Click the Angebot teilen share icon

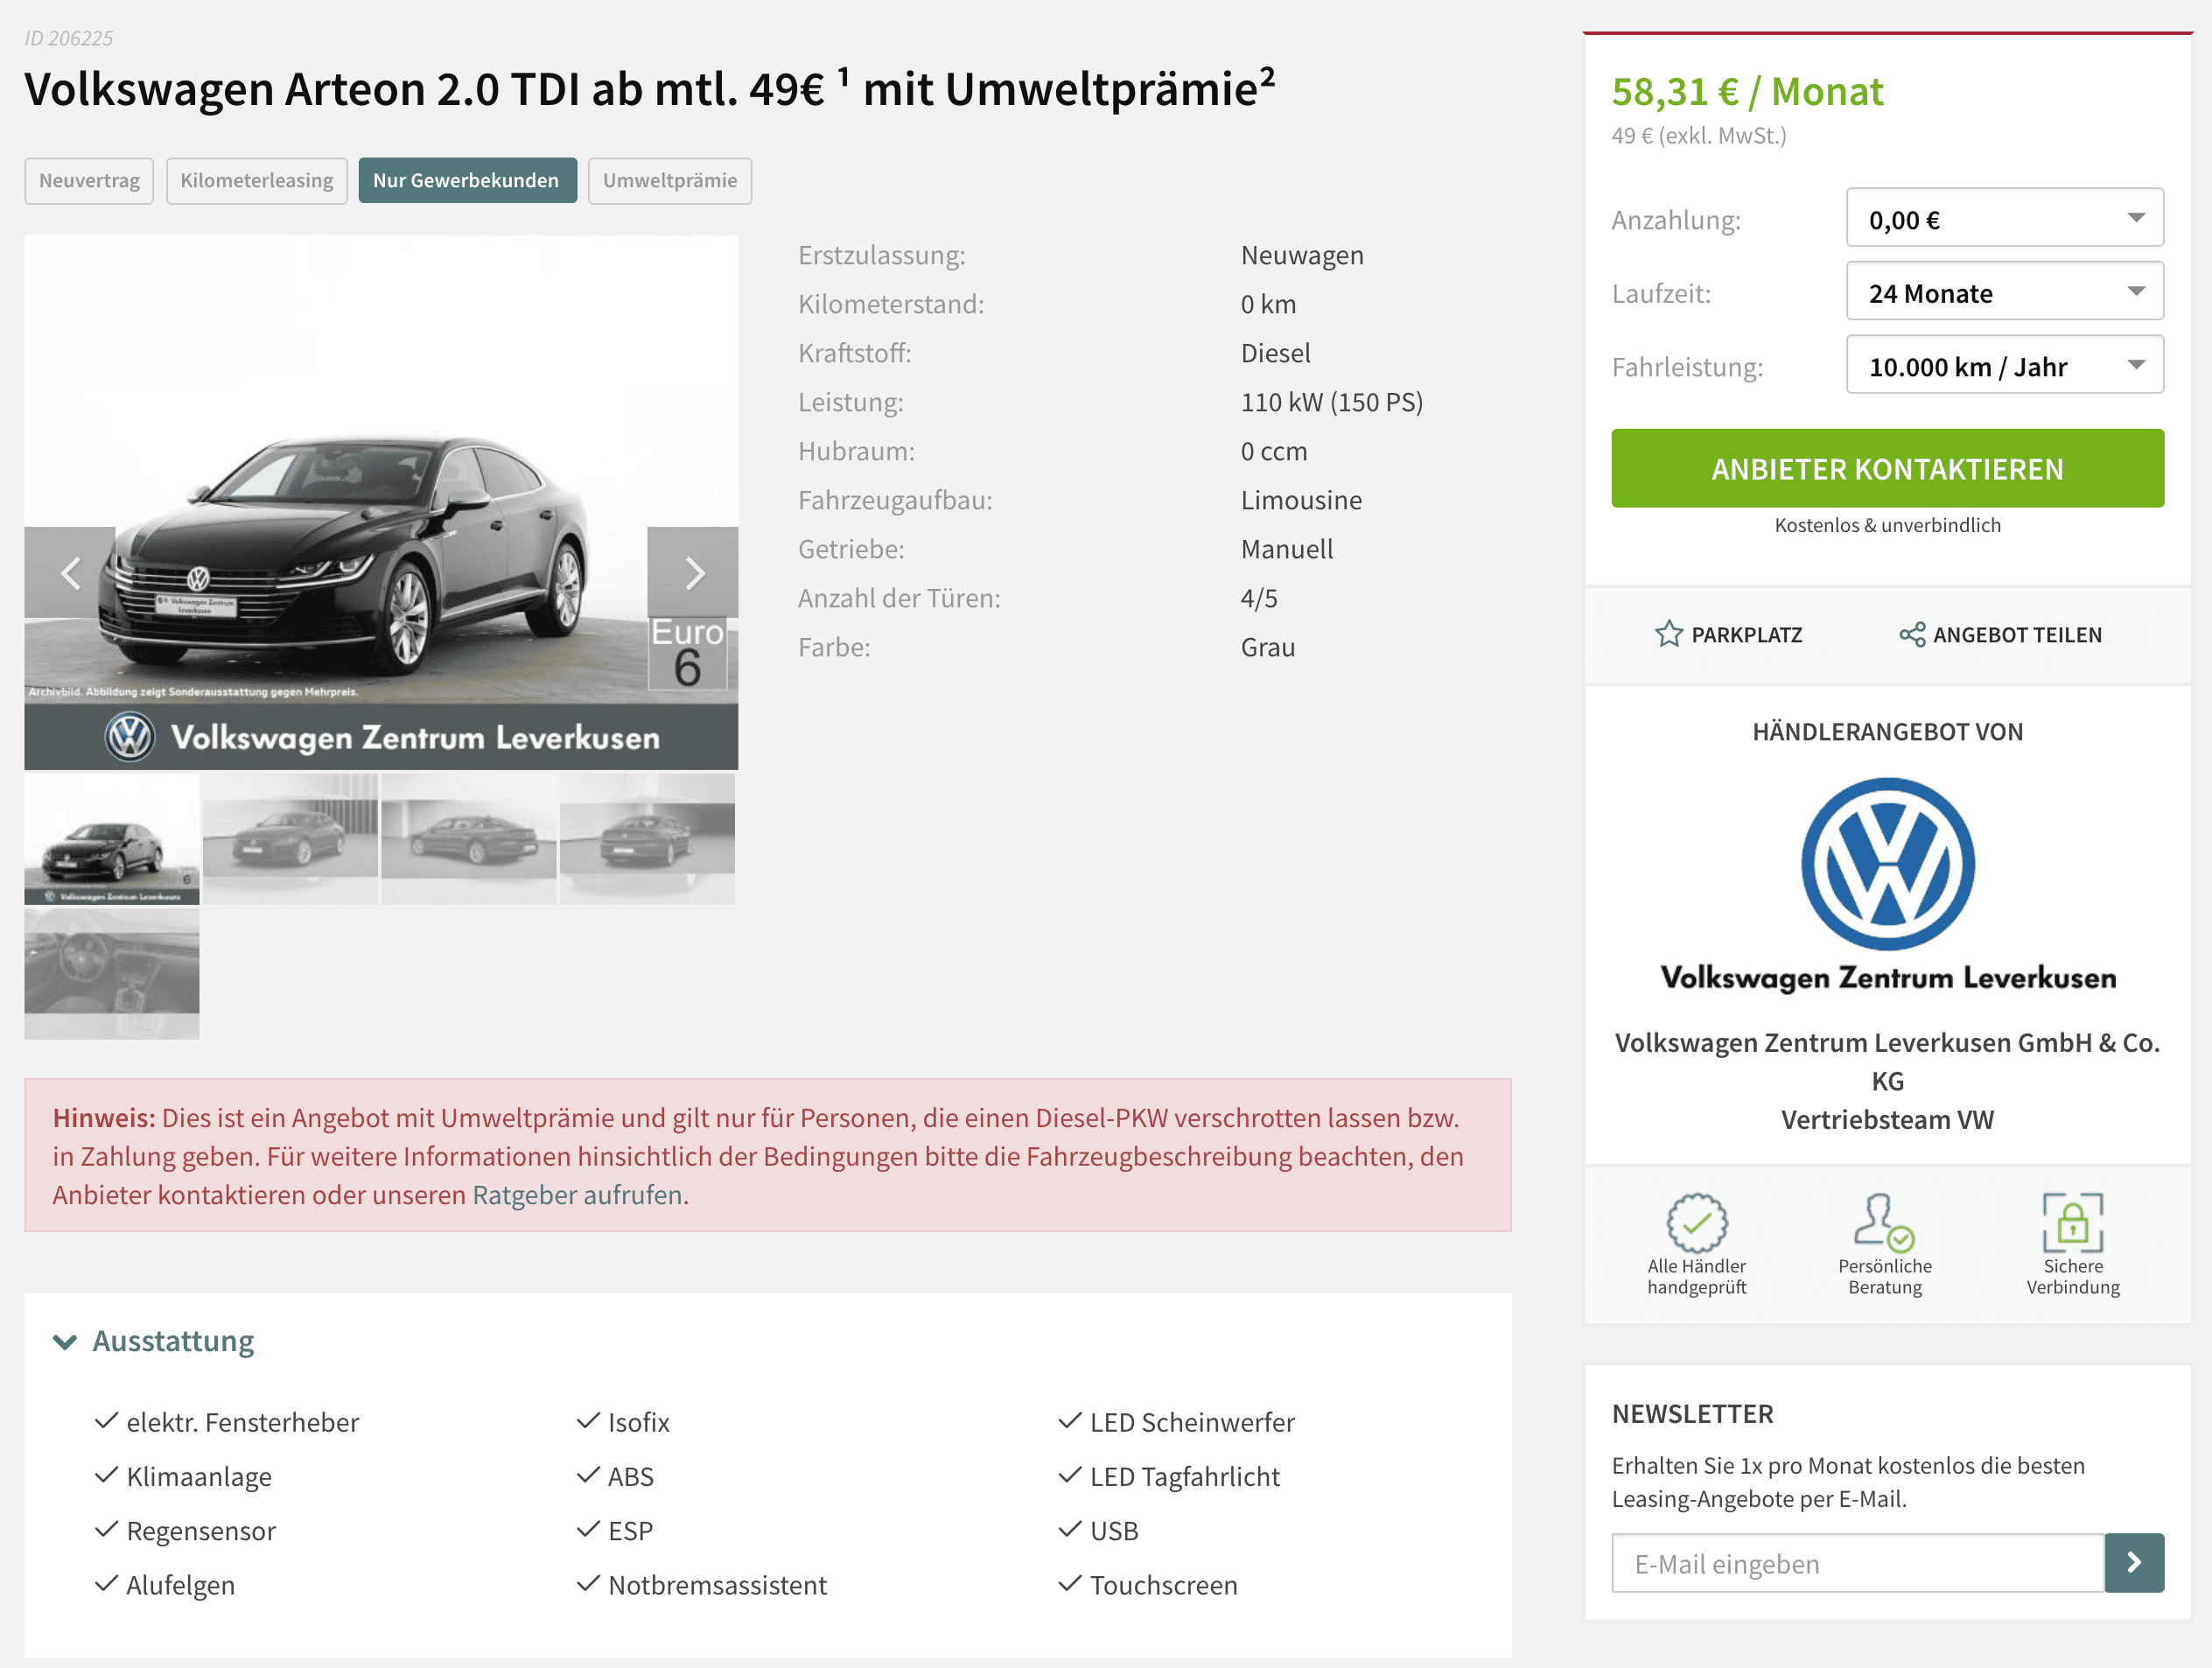point(1912,634)
